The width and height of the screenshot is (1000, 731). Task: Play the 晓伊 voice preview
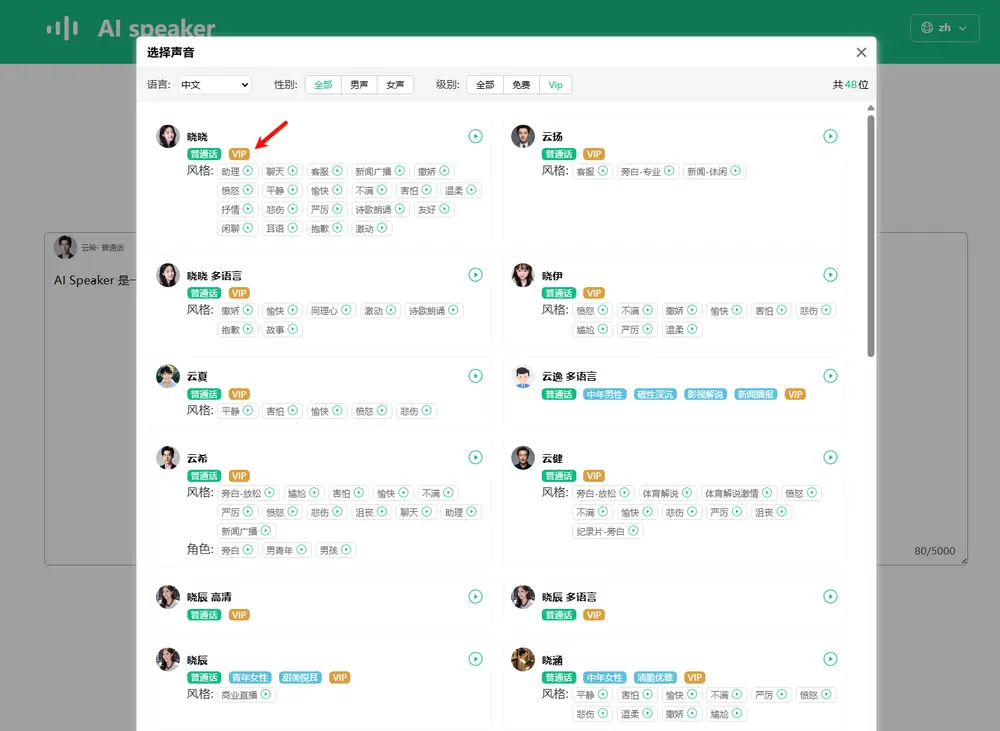tap(830, 275)
